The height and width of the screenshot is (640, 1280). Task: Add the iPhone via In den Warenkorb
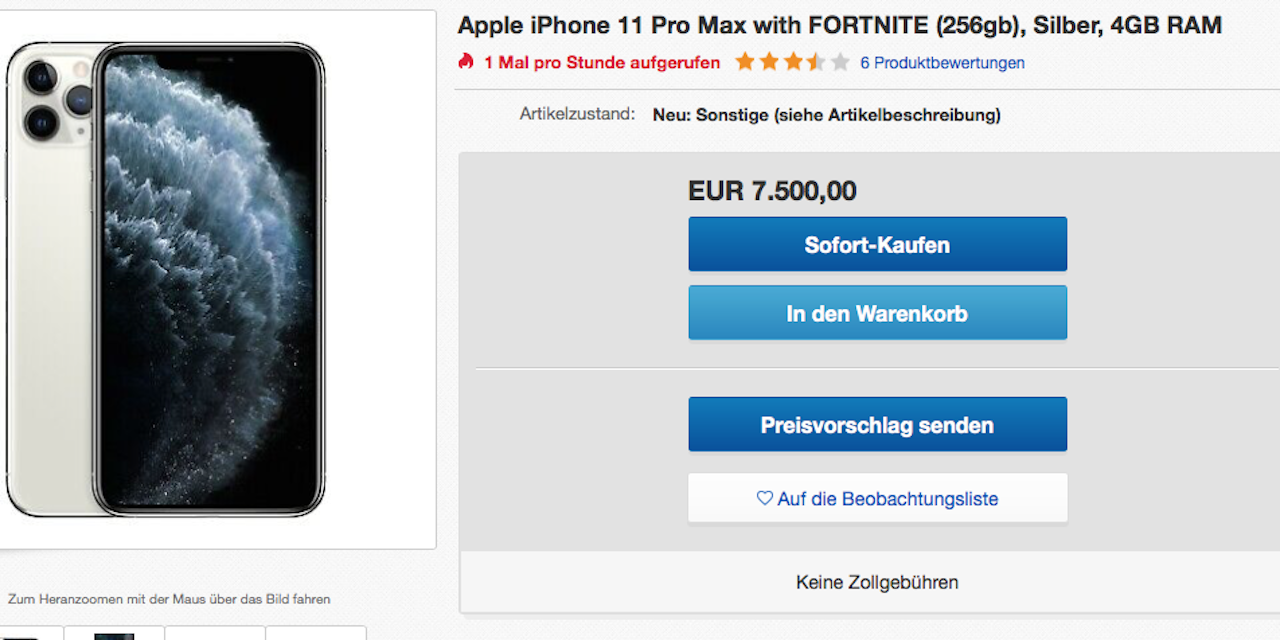point(877,313)
